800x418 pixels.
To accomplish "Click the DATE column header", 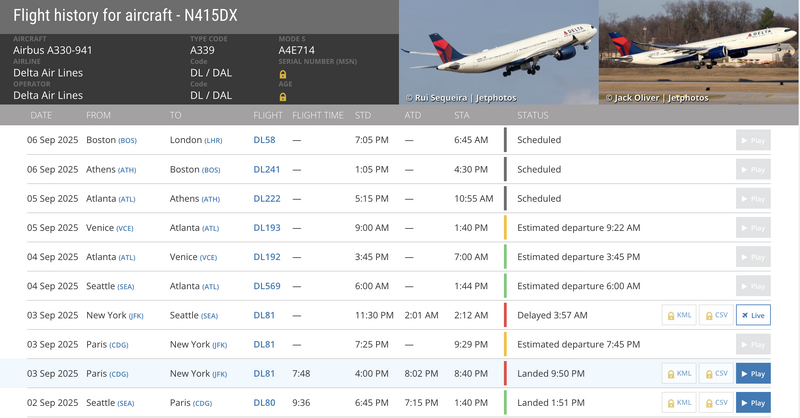I will (x=41, y=115).
